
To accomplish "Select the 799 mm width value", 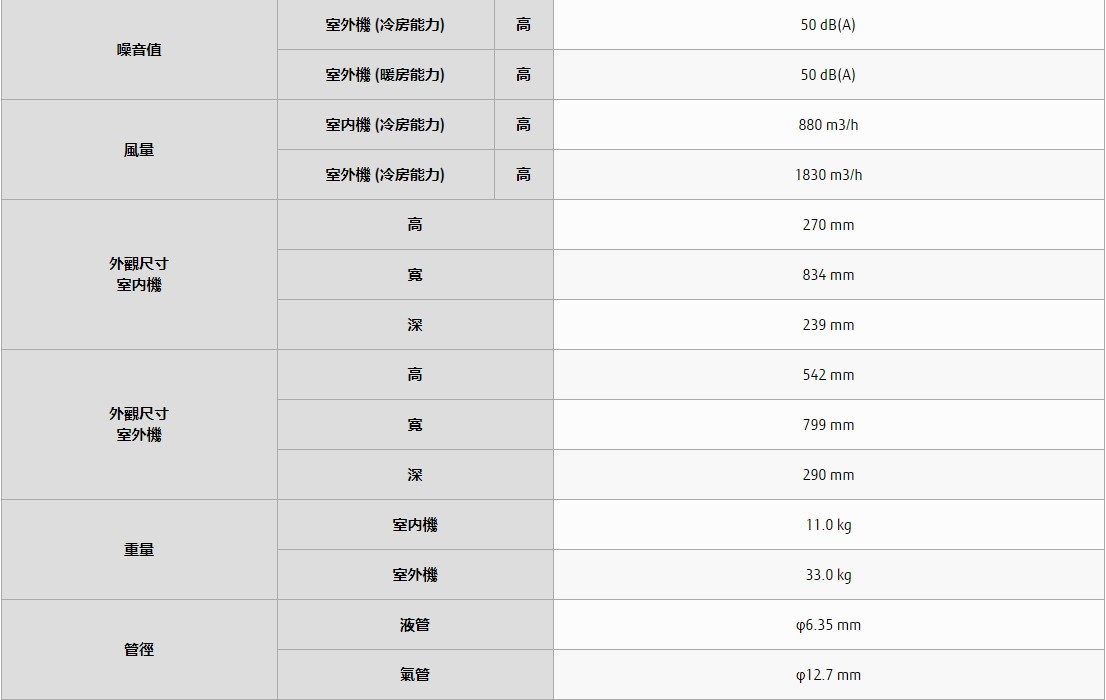I will 828,425.
